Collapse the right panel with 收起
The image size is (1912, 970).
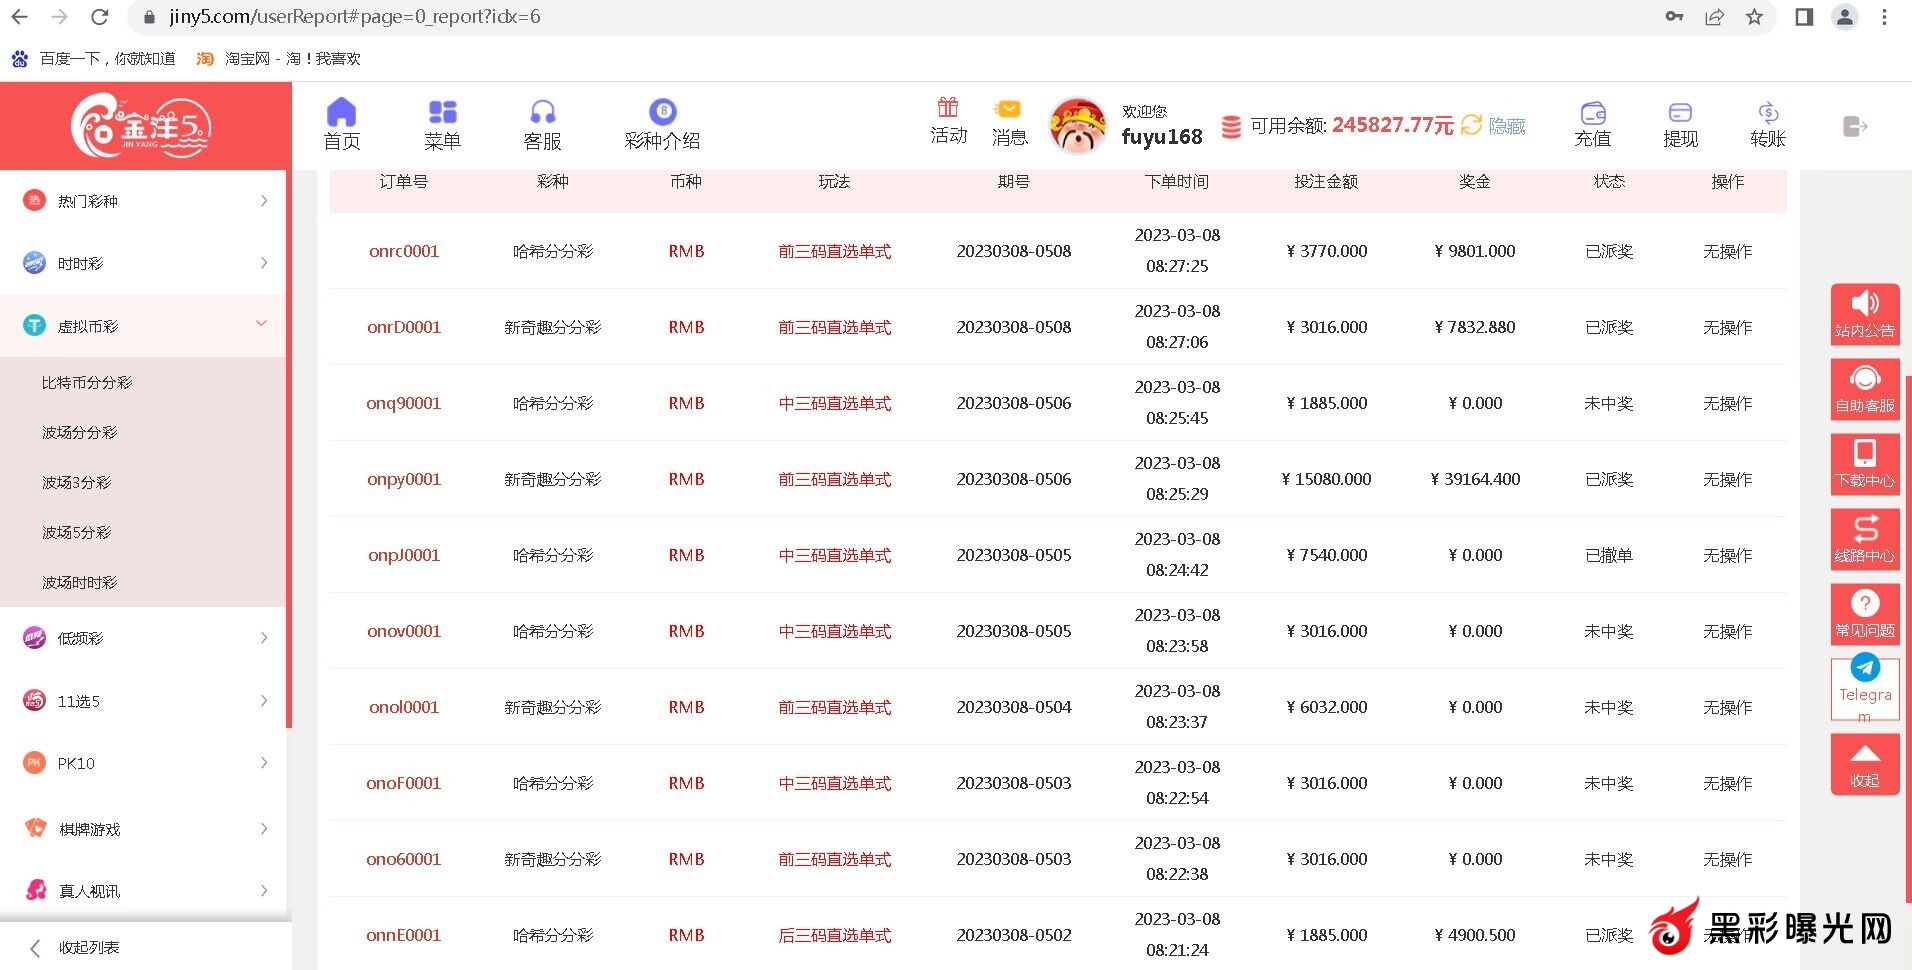(1864, 764)
